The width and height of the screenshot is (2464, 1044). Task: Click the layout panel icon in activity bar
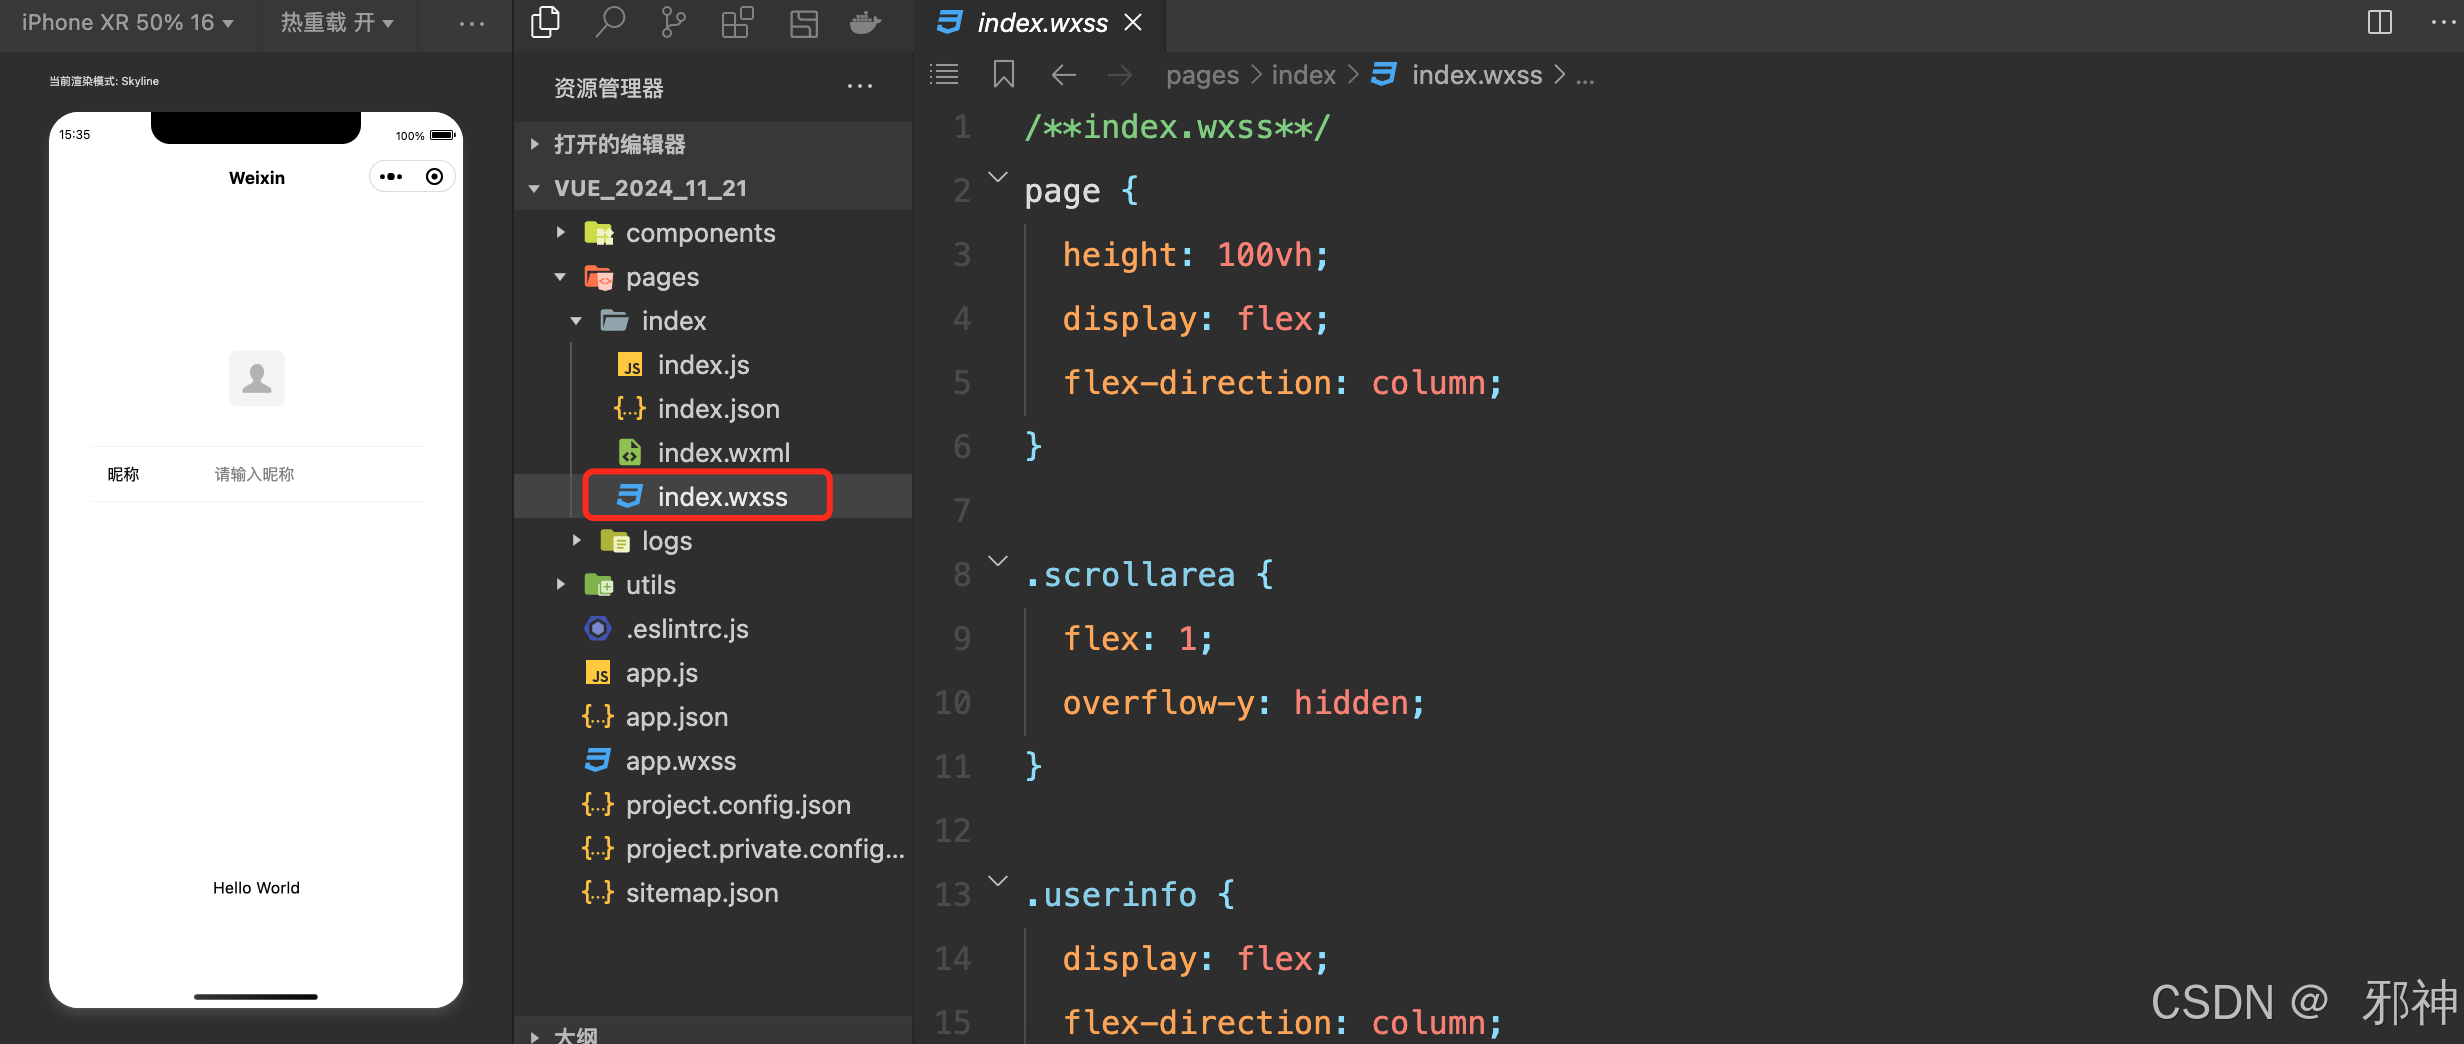[803, 22]
